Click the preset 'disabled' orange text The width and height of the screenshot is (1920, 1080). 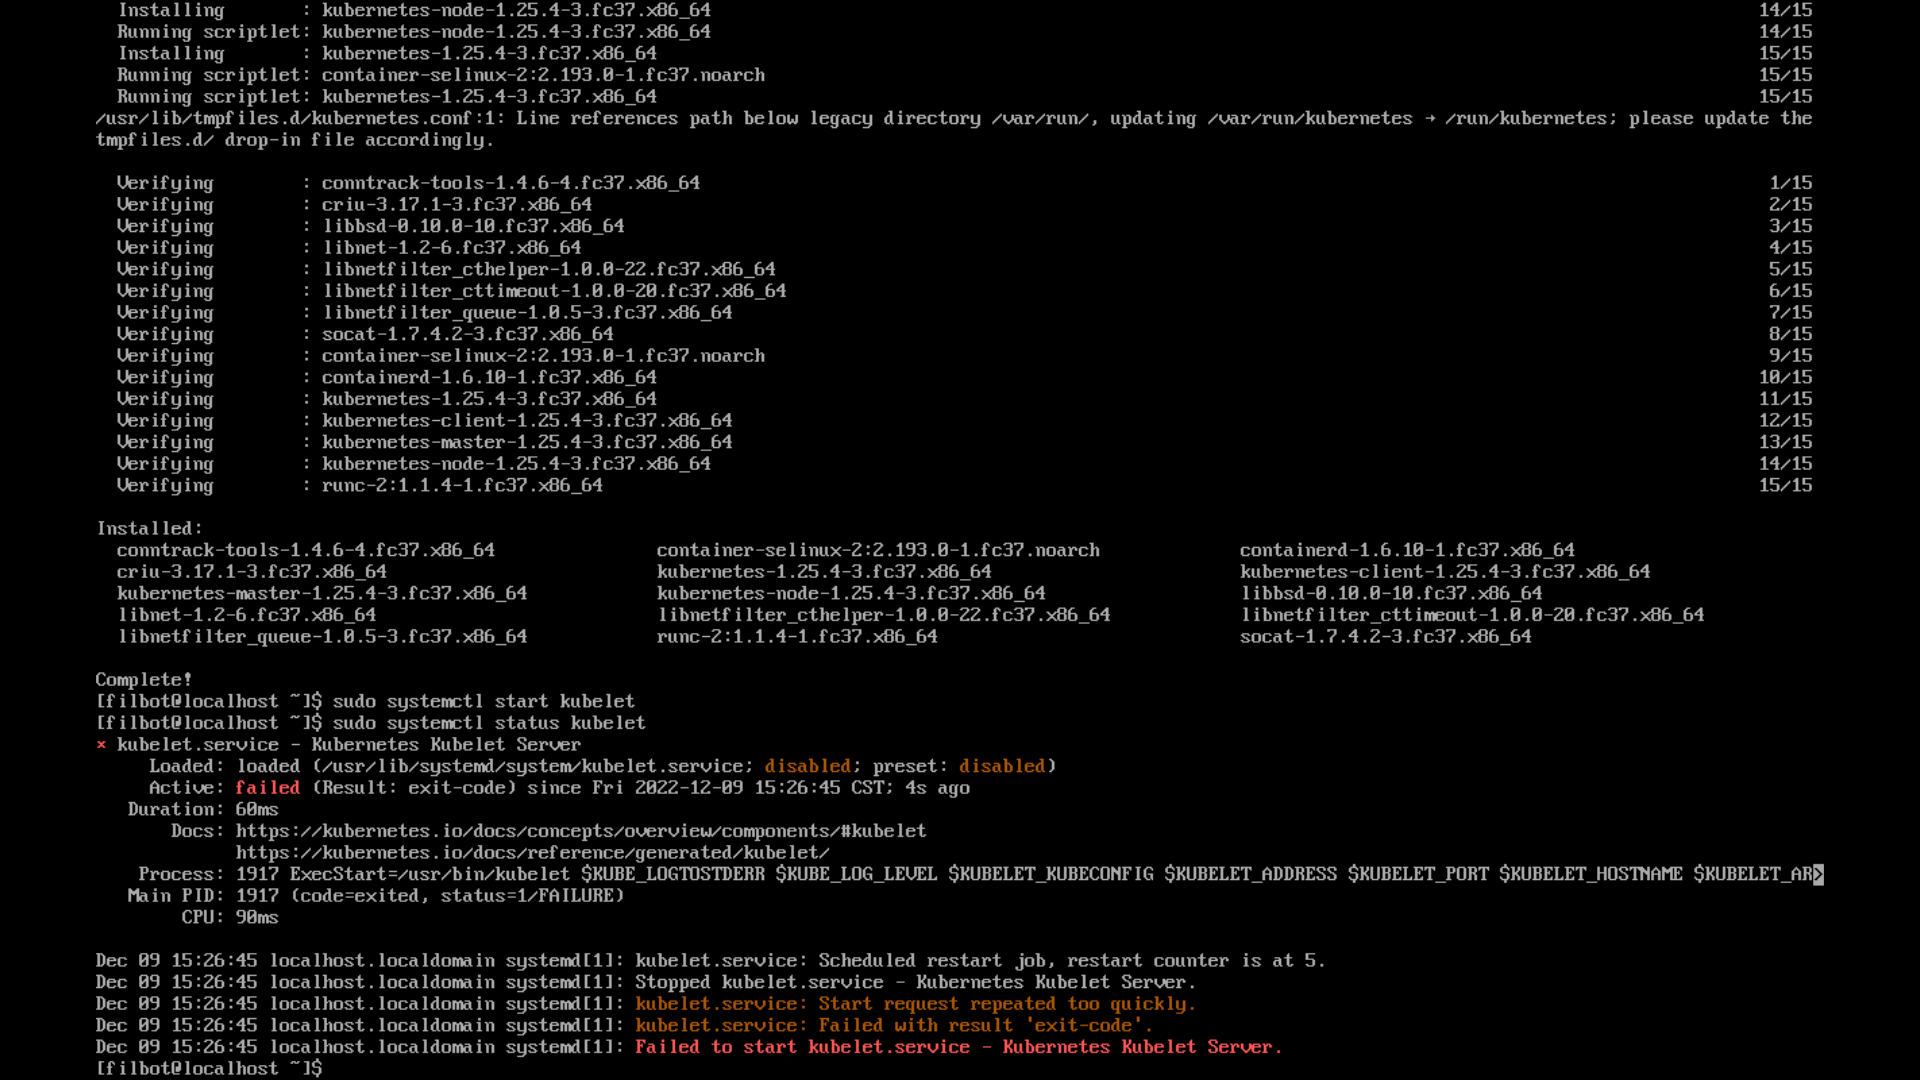pyautogui.click(x=1001, y=766)
